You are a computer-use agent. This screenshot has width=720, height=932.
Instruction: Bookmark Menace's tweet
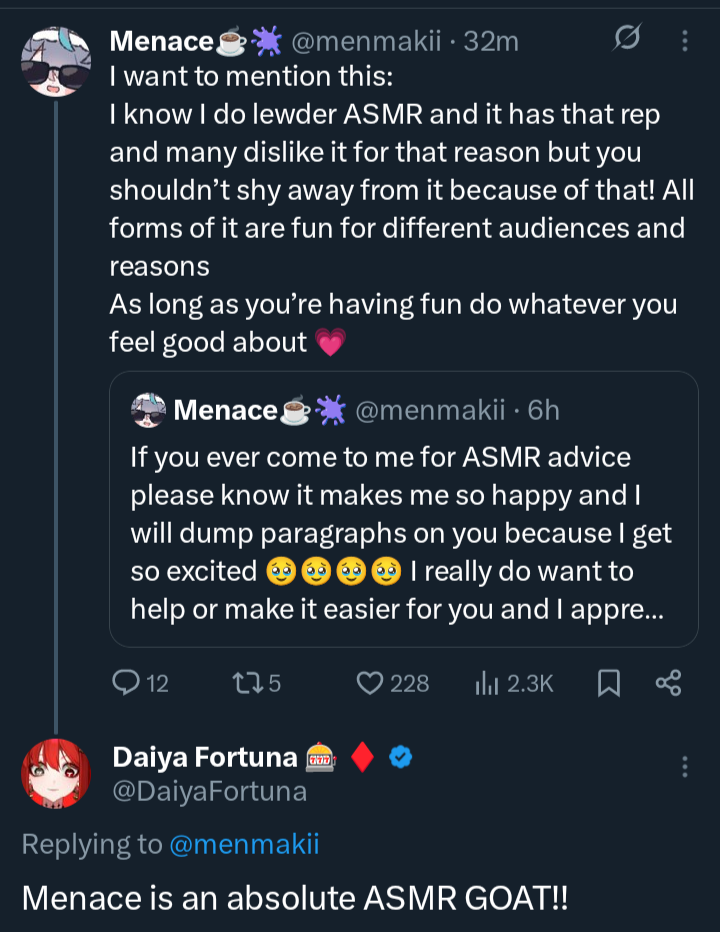(608, 683)
